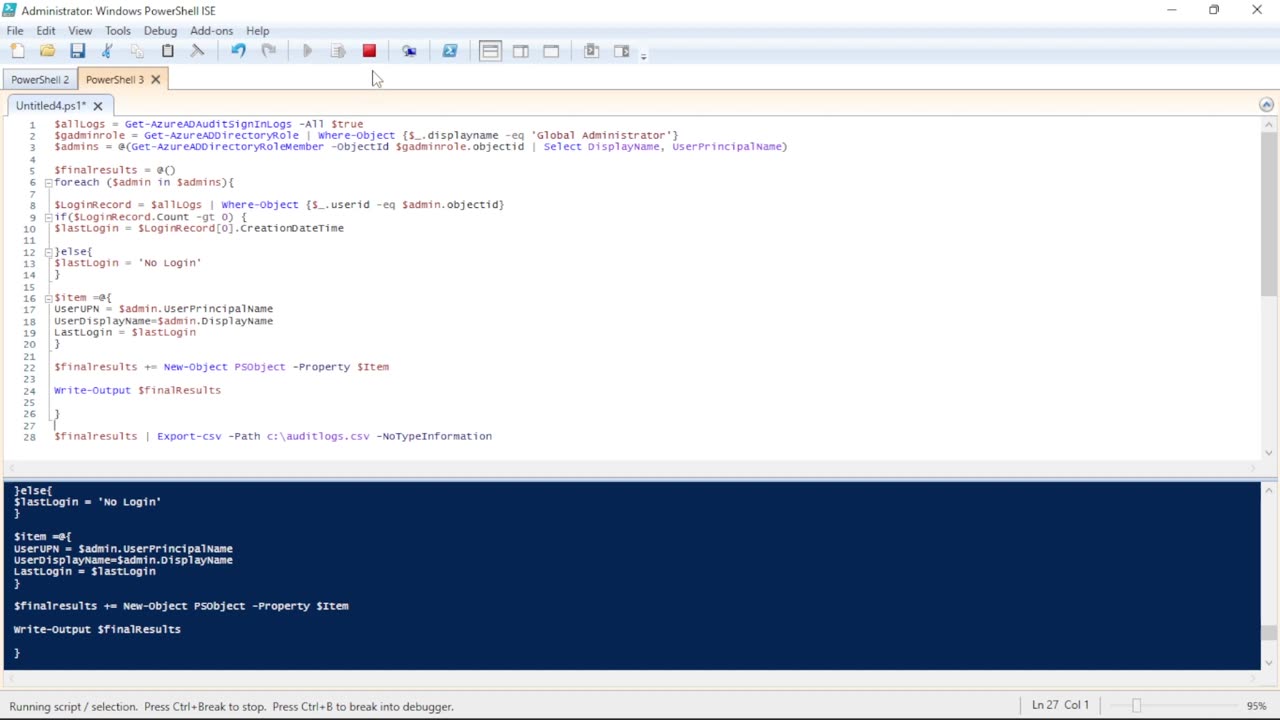Show script pane on top layout
This screenshot has width=1280, height=720.
pos(490,51)
